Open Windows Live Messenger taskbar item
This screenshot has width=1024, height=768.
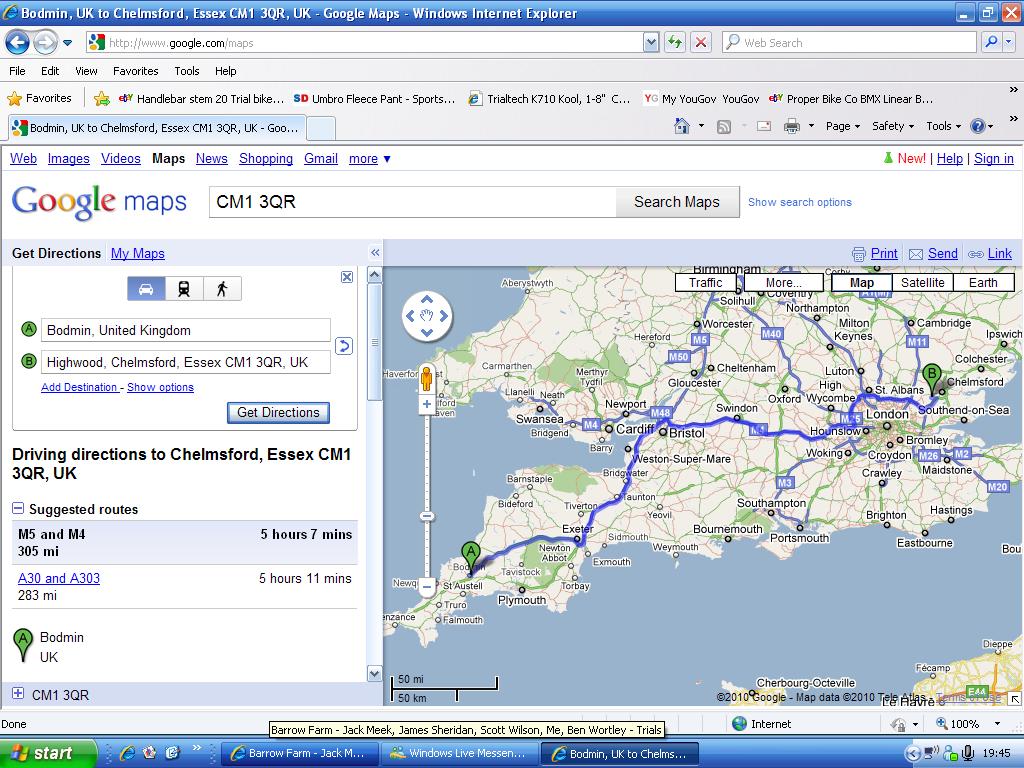tap(460, 754)
